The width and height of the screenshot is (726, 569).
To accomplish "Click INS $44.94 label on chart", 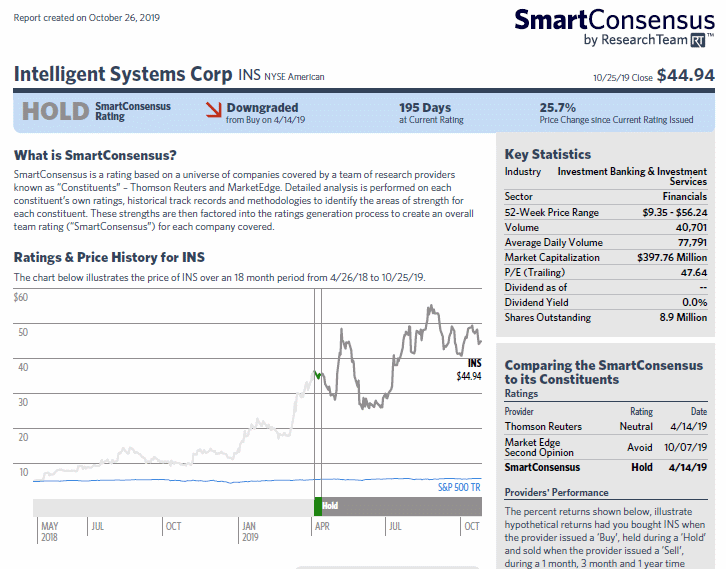I will [x=469, y=369].
